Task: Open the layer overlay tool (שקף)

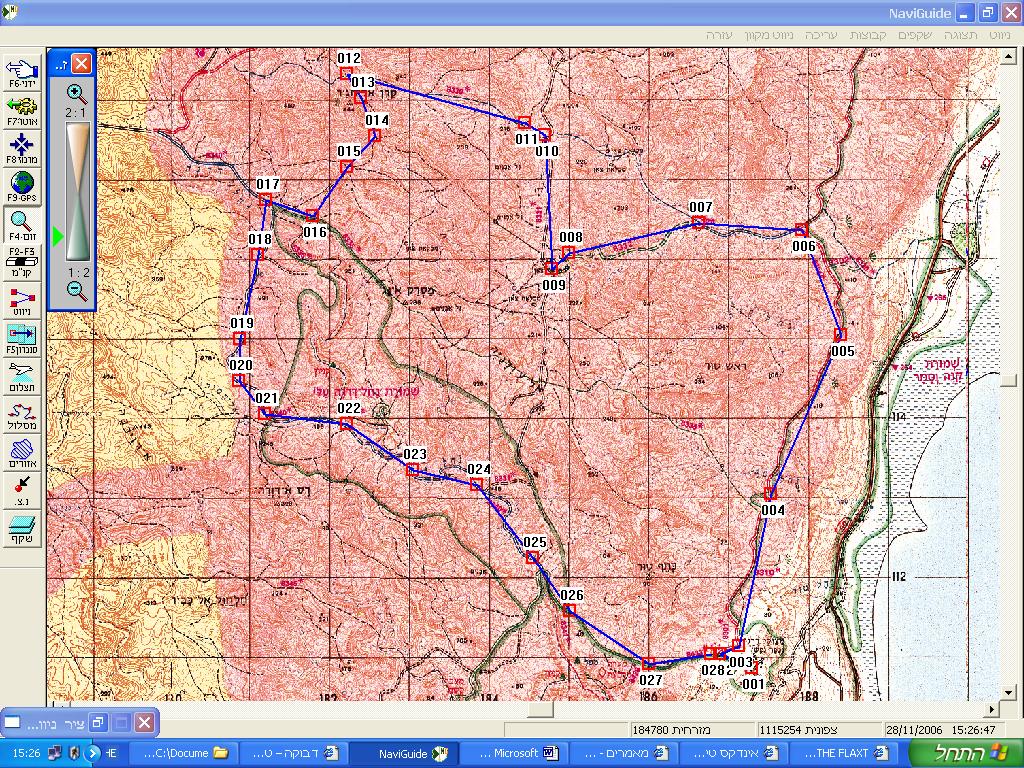Action: [x=22, y=528]
